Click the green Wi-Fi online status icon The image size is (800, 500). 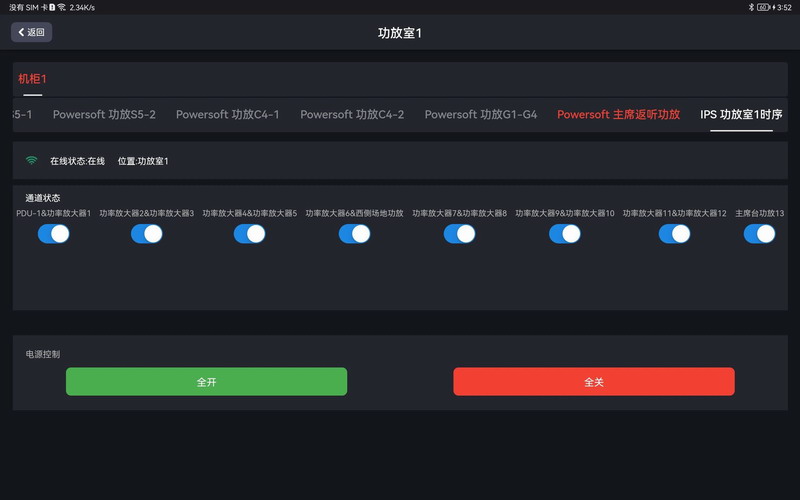[32, 160]
